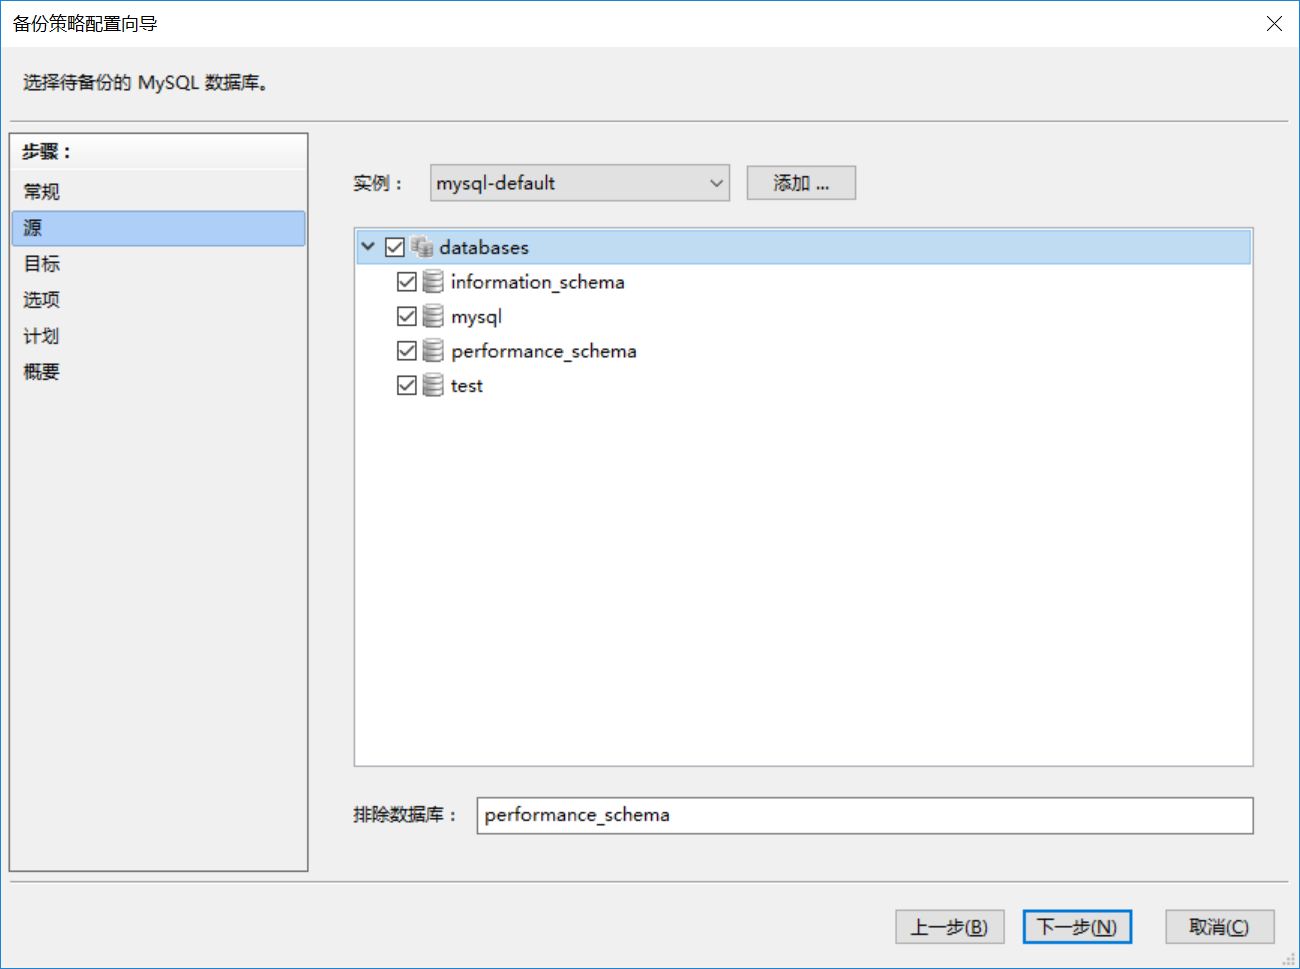The image size is (1300, 969).
Task: Click the information_schema database icon
Action: [433, 282]
